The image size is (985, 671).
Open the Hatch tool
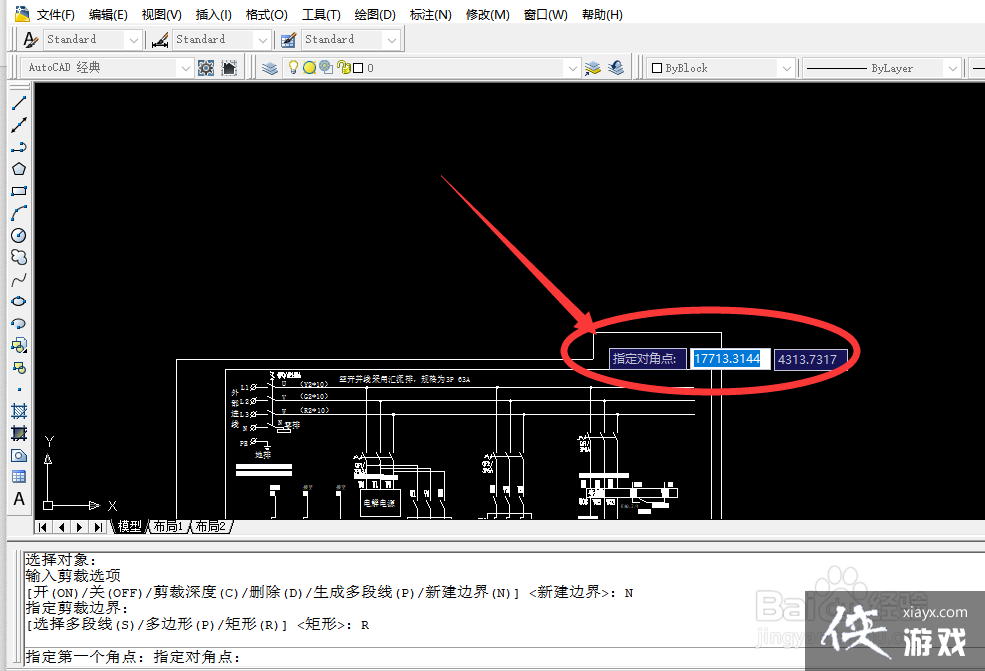(18, 410)
